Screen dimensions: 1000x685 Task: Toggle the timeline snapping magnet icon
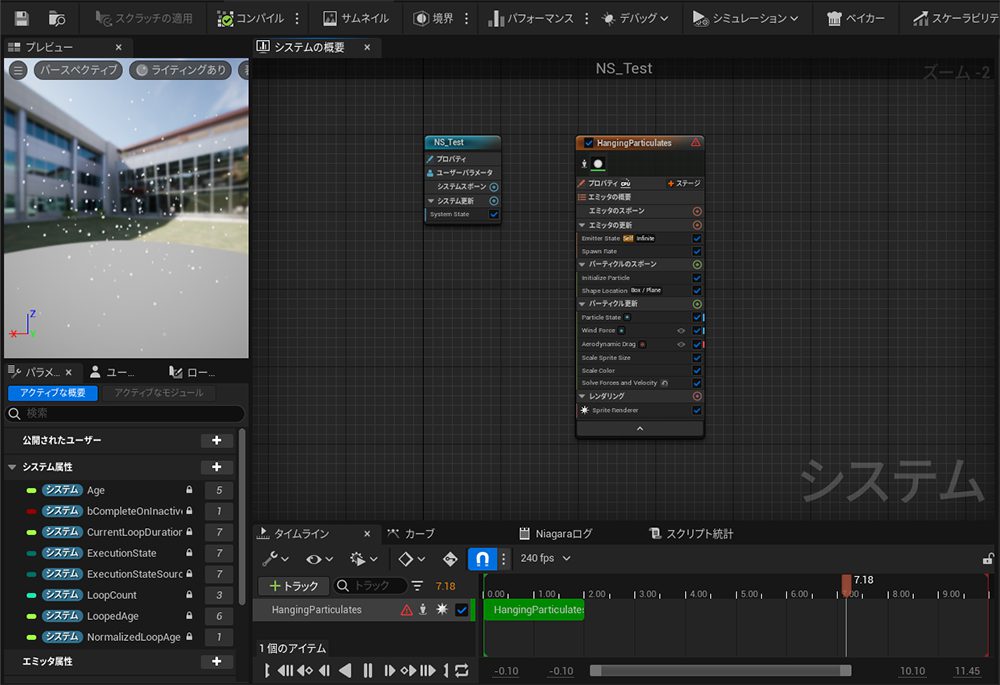pyautogui.click(x=482, y=558)
